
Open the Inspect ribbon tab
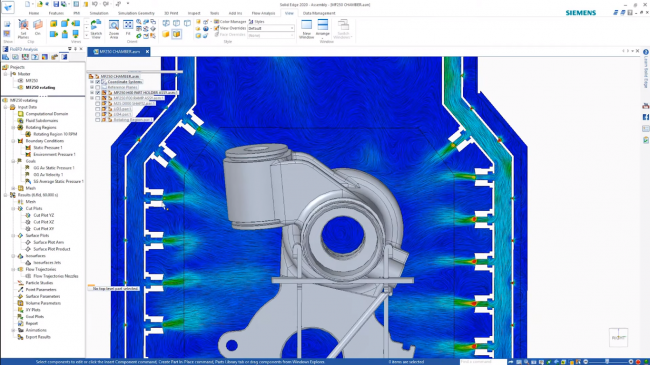point(194,13)
